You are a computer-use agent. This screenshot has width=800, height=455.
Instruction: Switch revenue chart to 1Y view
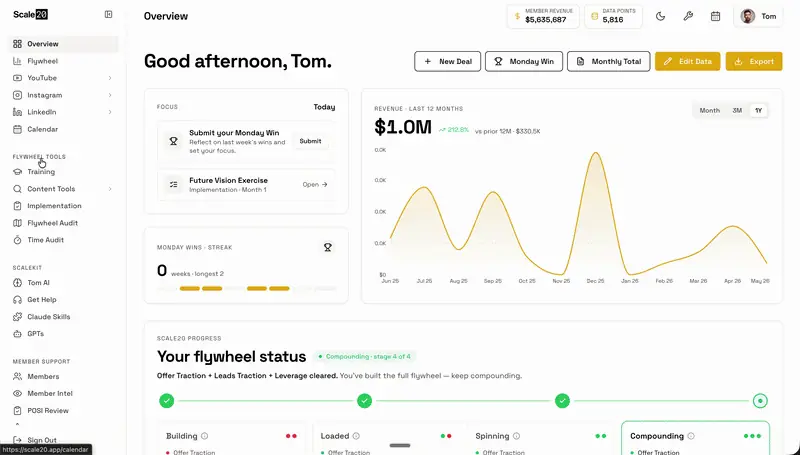[758, 111]
